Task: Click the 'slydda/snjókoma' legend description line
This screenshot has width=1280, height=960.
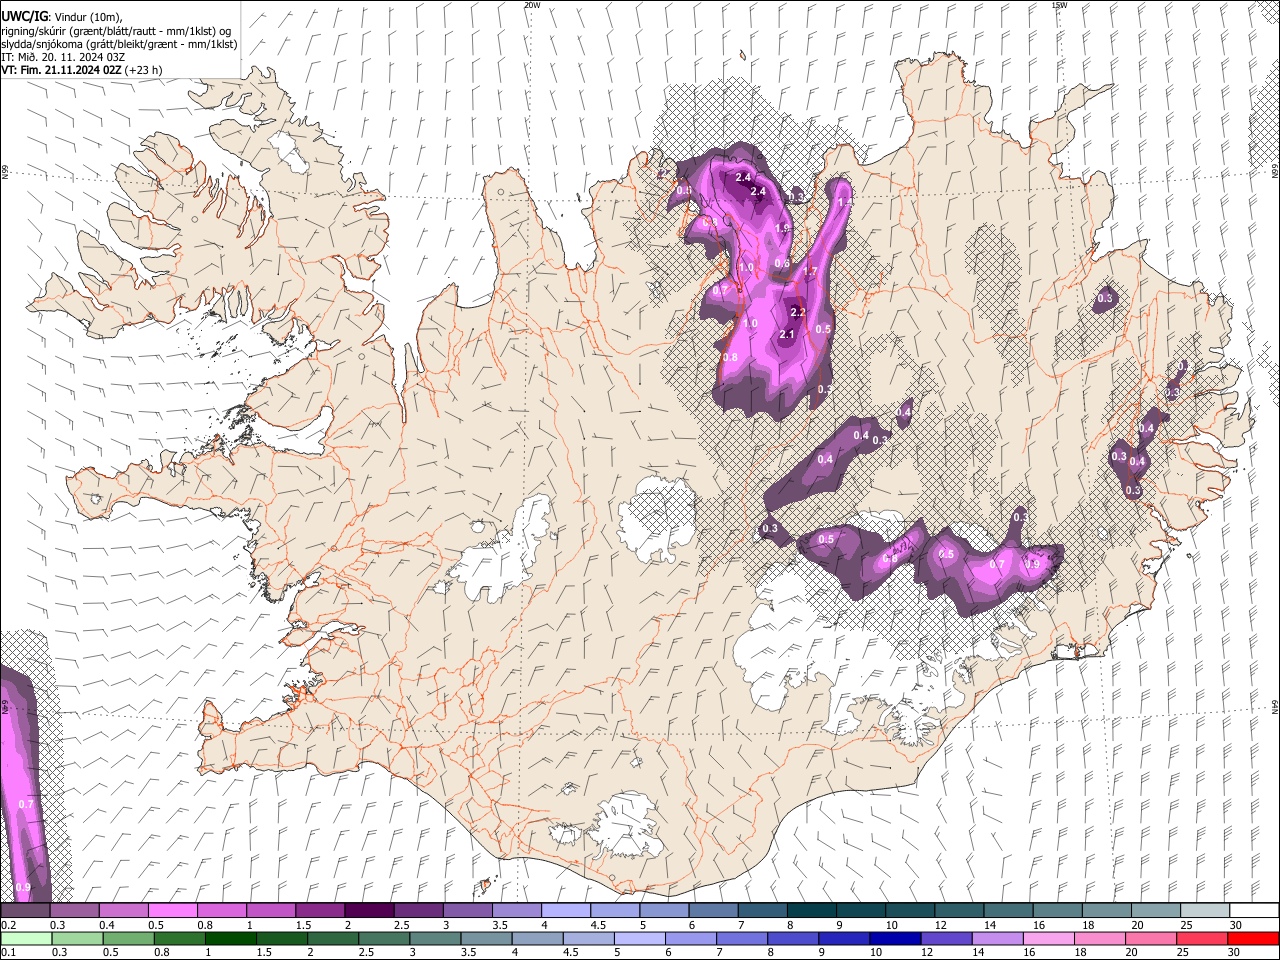Action: (119, 45)
